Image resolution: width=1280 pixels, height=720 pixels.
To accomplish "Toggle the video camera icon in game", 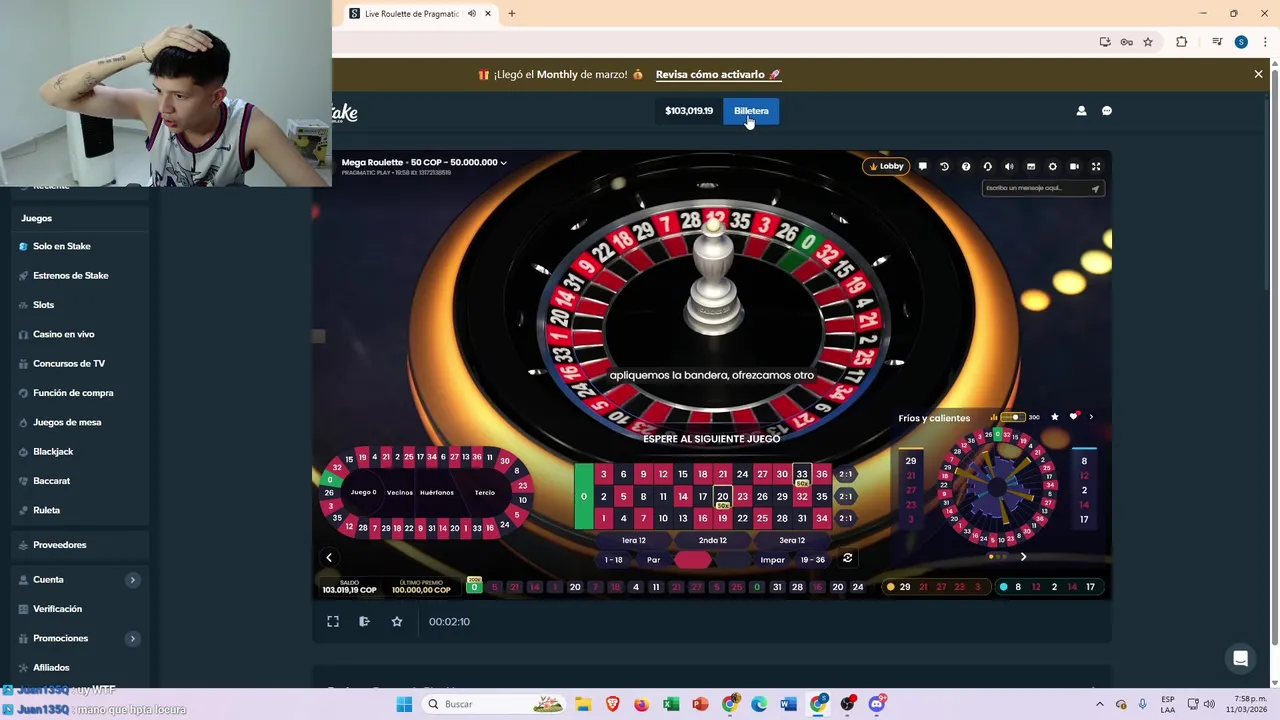I will click(x=1074, y=167).
